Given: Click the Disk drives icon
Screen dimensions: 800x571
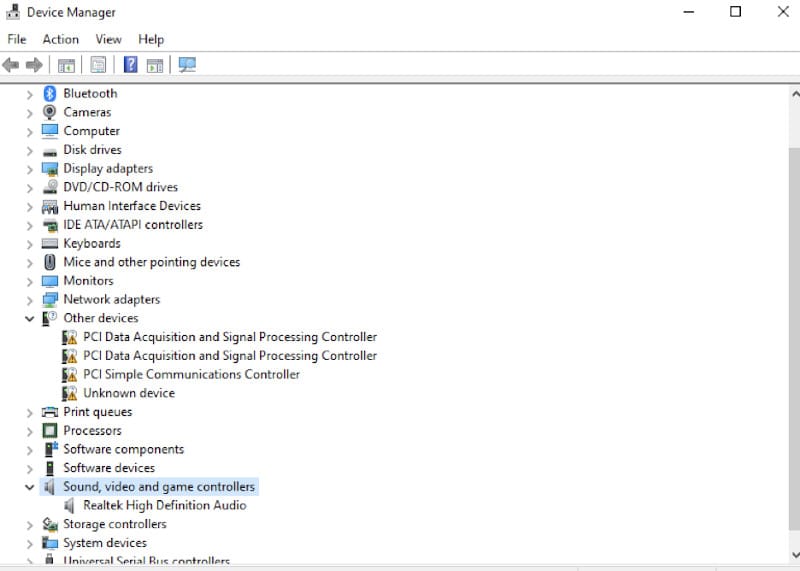Looking at the screenshot, I should click(x=50, y=152).
